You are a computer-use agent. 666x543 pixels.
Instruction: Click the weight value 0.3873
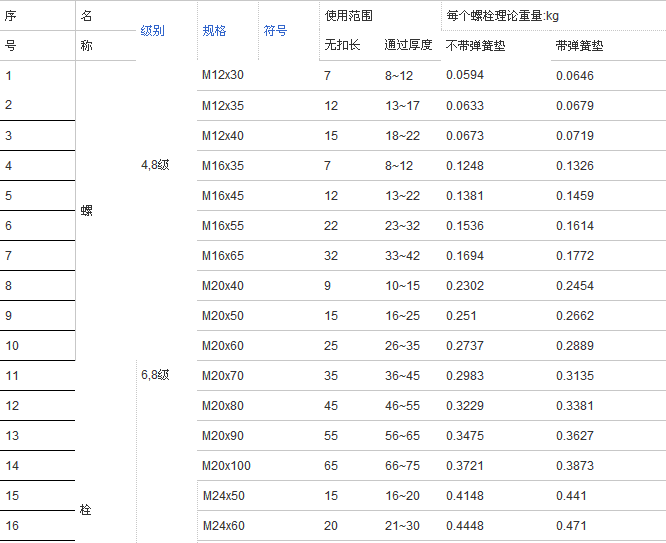[x=574, y=466]
